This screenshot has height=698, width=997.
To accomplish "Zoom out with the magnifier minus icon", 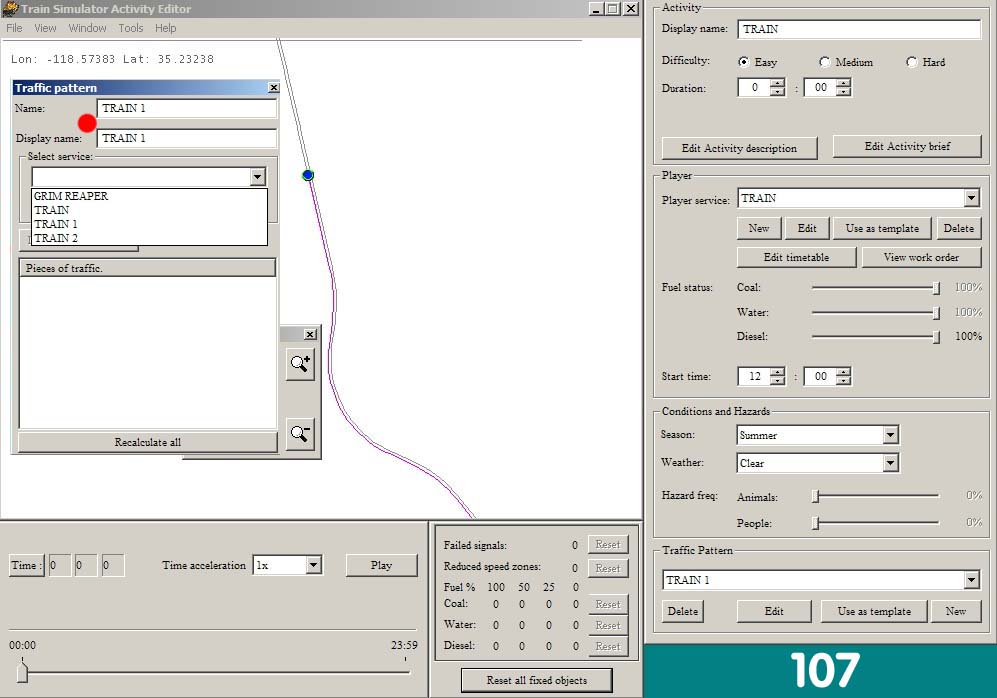I will [300, 434].
